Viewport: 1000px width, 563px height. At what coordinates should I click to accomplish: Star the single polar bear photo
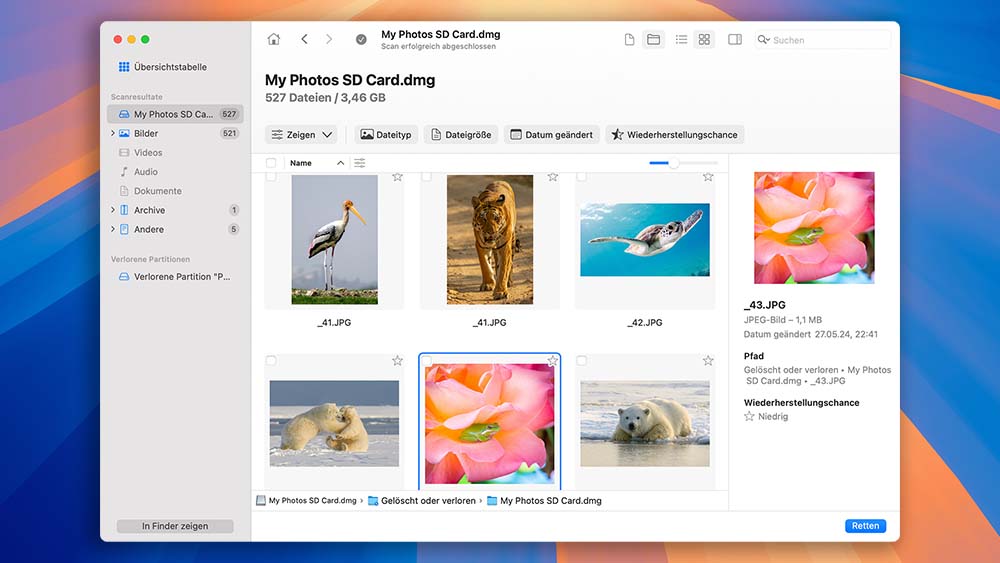(x=708, y=361)
